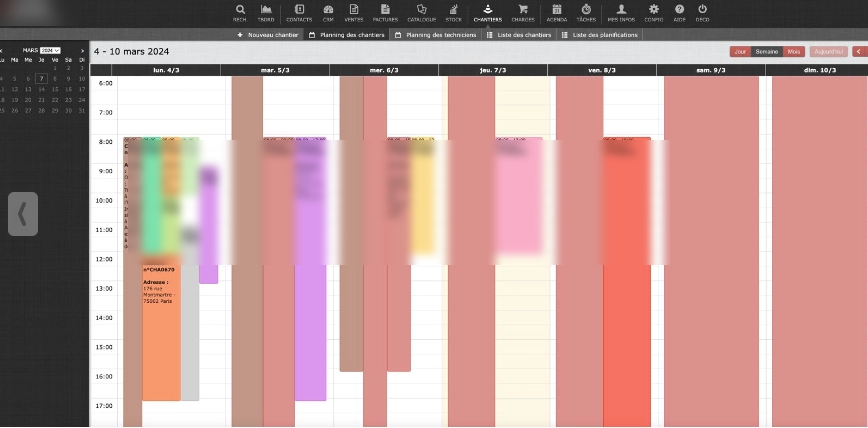The image size is (868, 428).
Task: Open the VENTES document icon
Action: [x=354, y=13]
